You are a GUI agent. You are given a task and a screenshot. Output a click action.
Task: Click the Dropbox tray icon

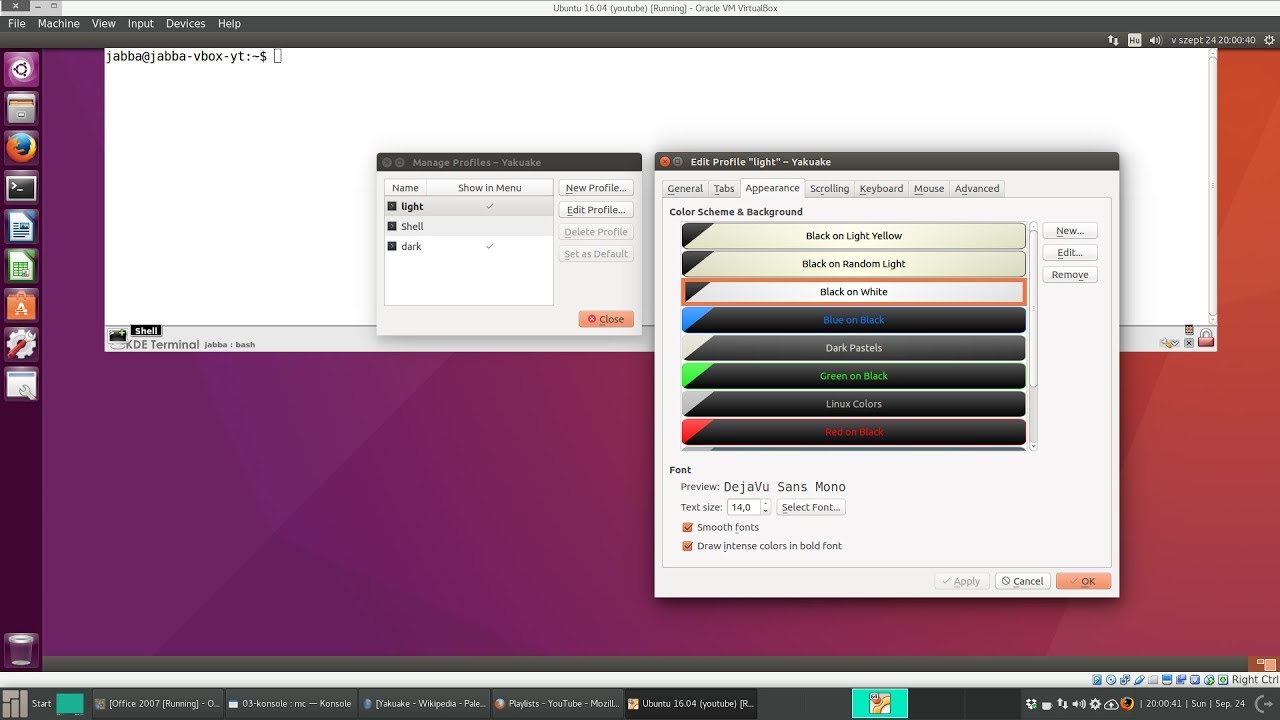pos(1031,703)
